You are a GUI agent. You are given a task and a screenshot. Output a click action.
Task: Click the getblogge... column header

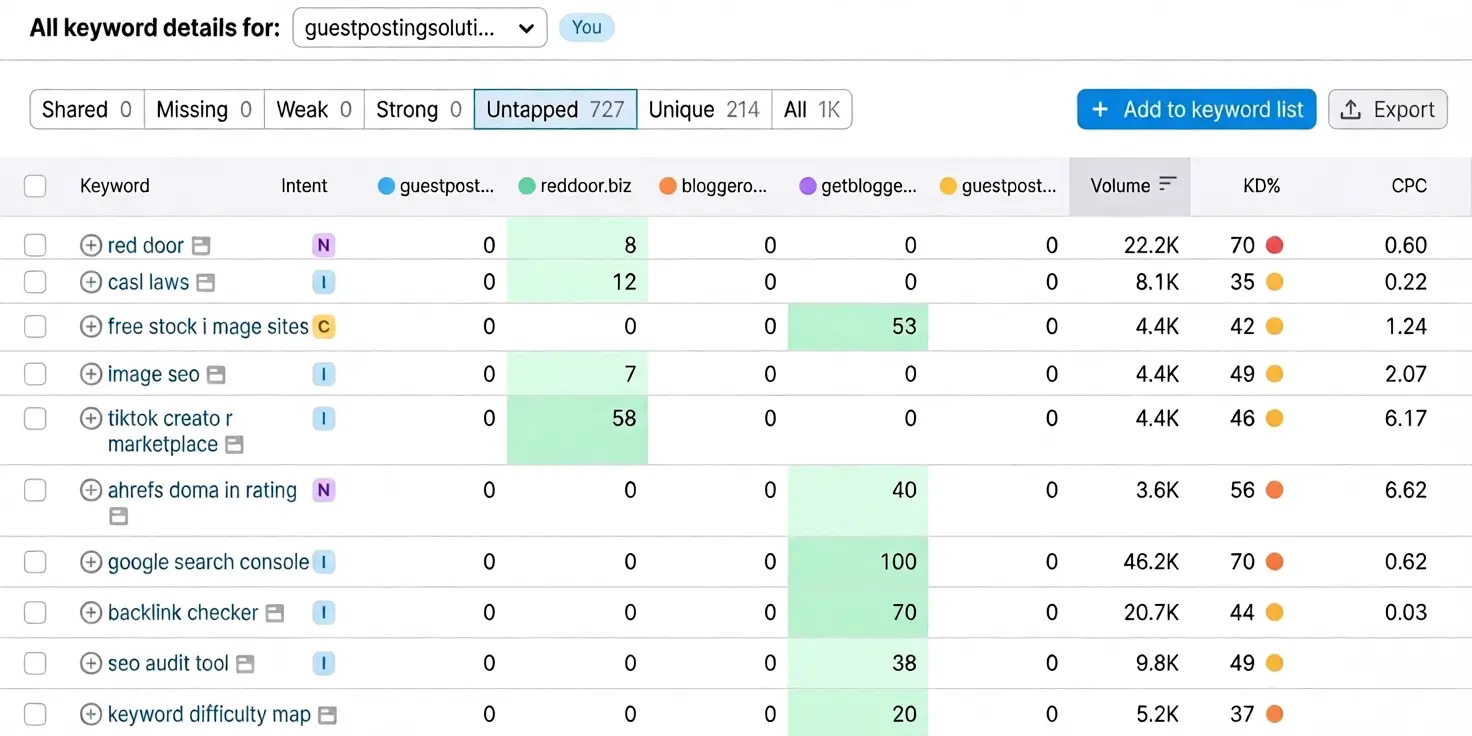(858, 186)
